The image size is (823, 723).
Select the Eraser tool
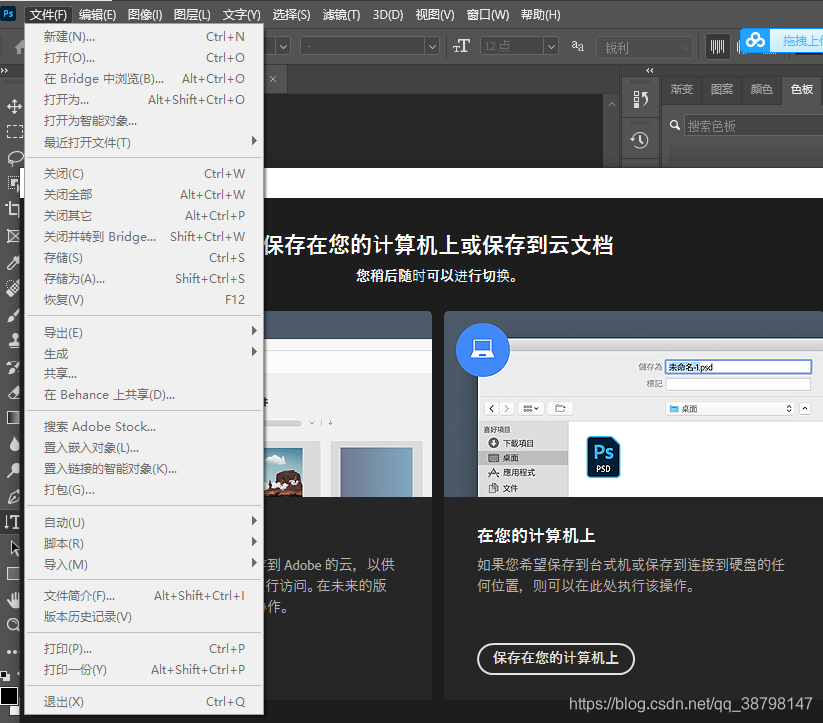tap(13, 392)
